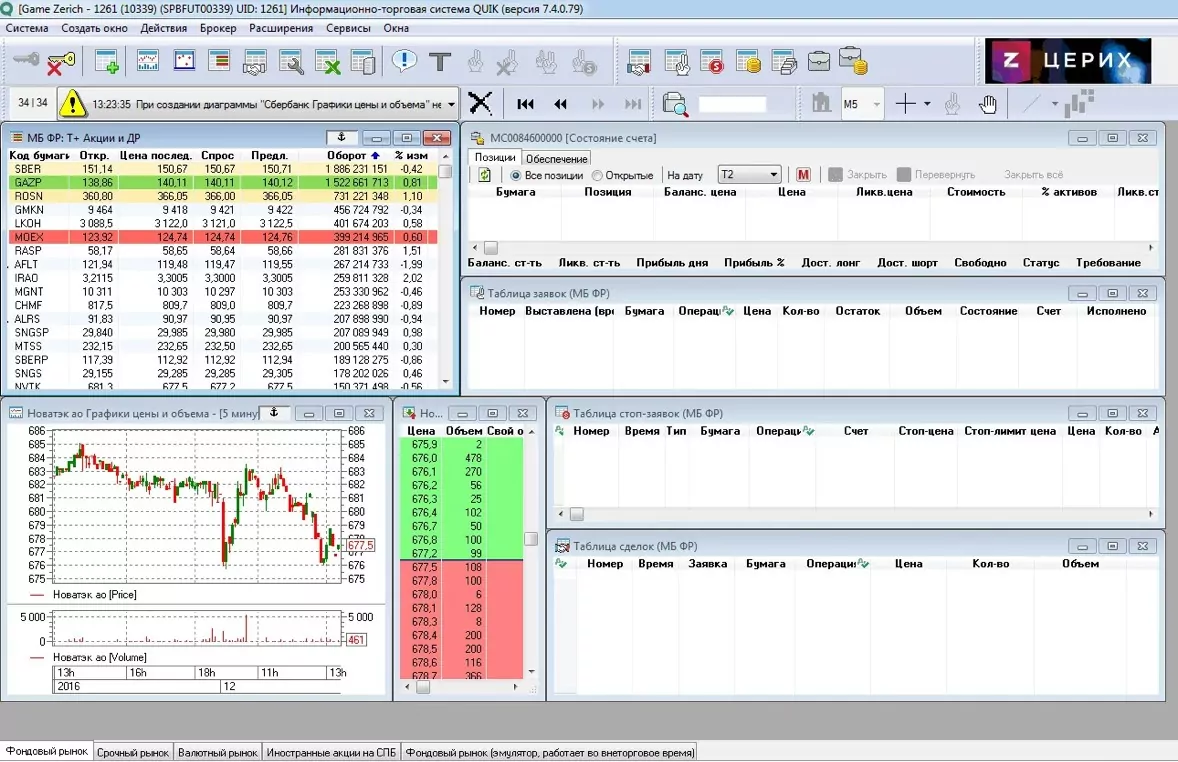Screen dimensions: 1178x762
Task: Open the create new table icon with green plus
Action: tap(107, 62)
